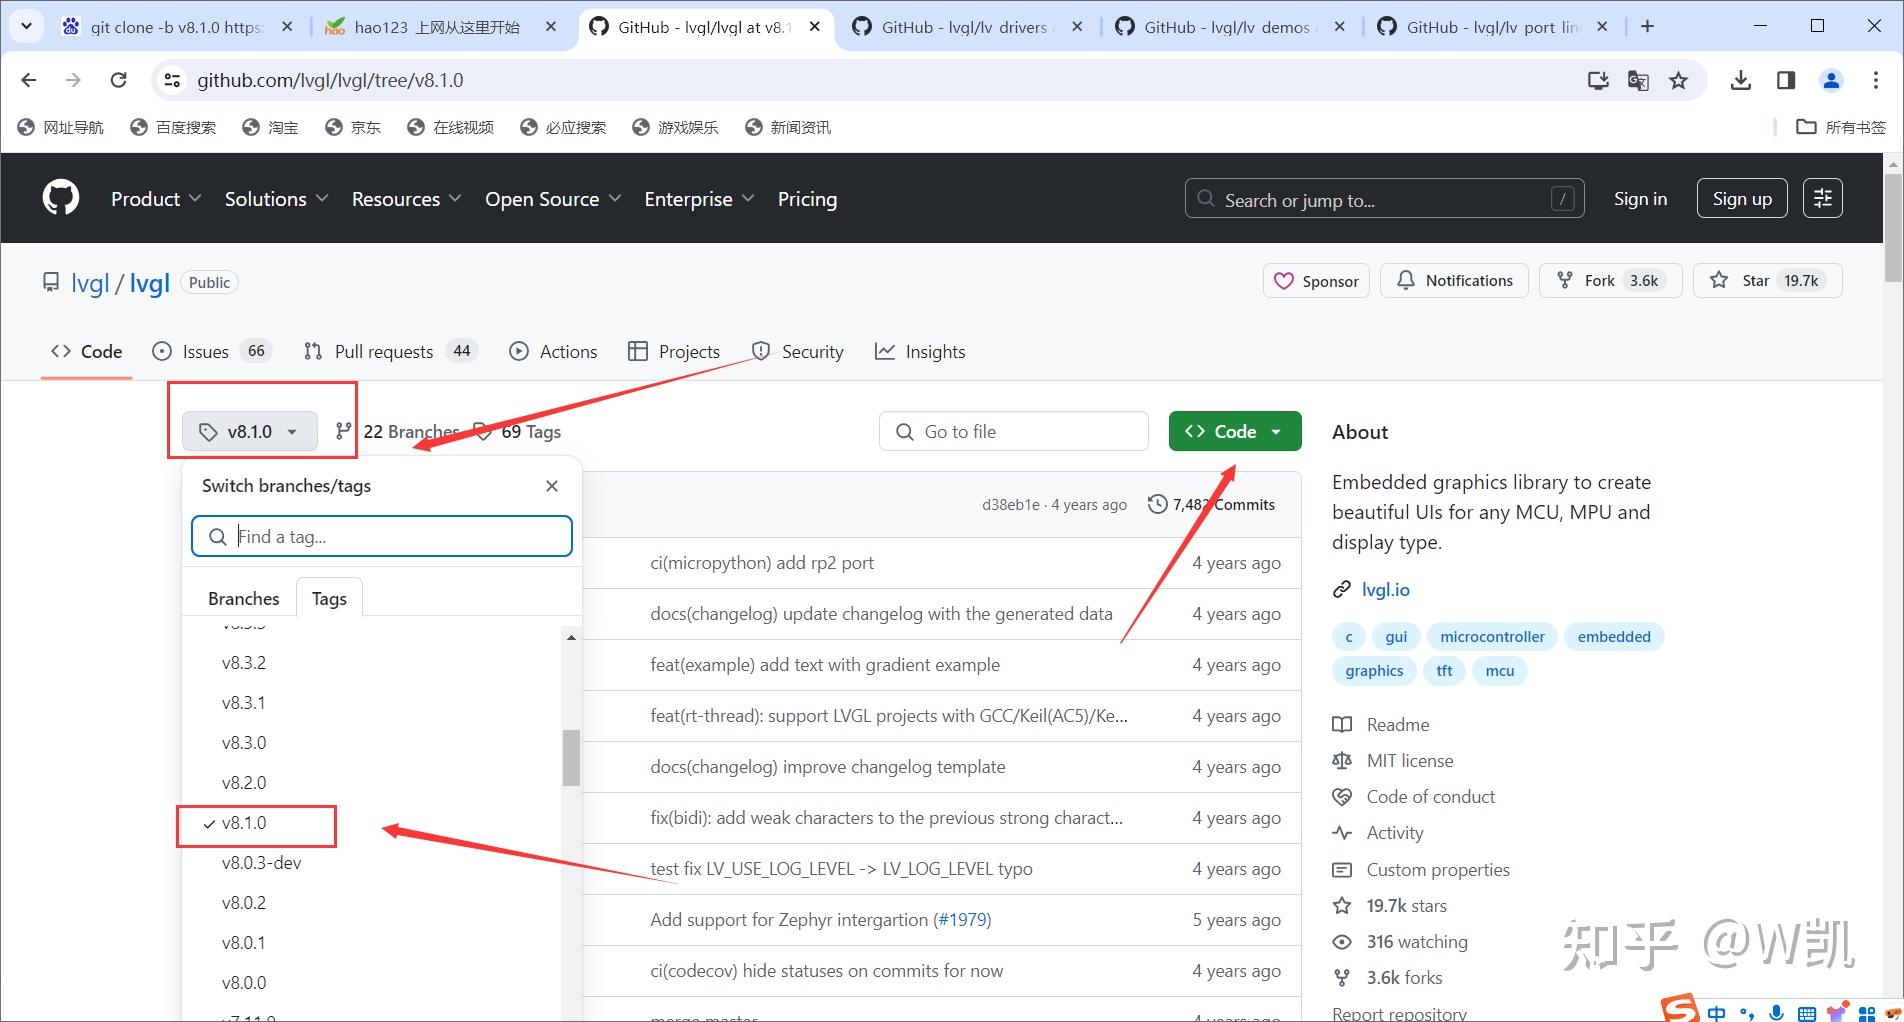Click the translate page icon

coord(1638,81)
